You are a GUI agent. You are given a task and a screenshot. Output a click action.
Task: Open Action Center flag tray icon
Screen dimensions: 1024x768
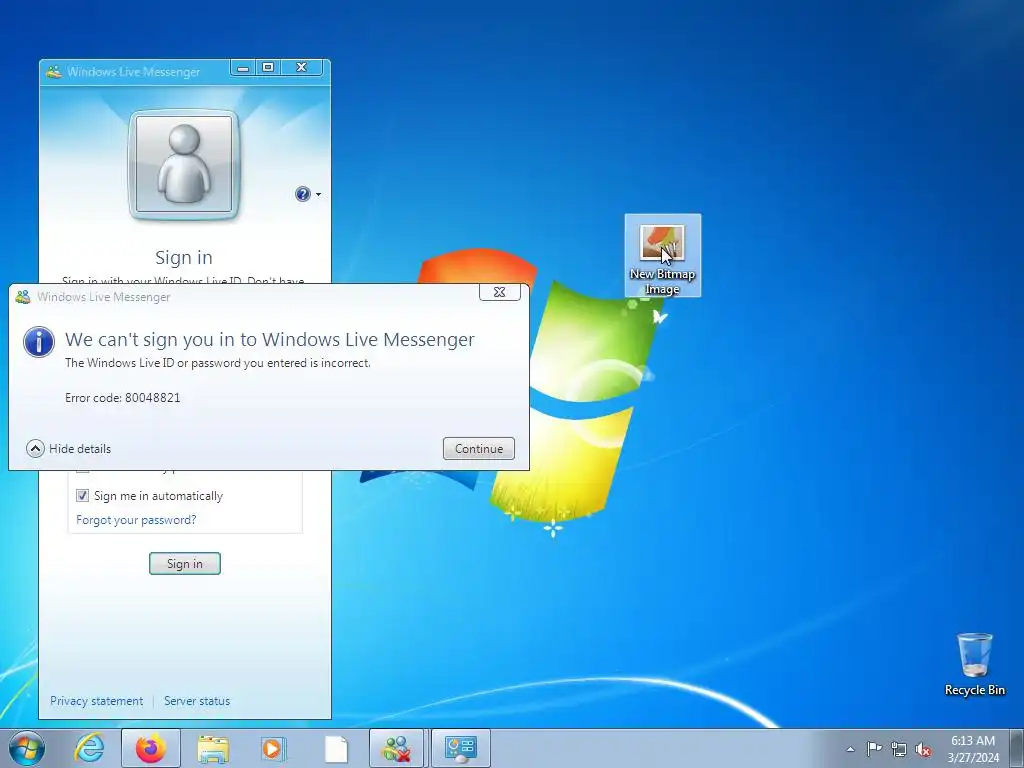pyautogui.click(x=874, y=748)
